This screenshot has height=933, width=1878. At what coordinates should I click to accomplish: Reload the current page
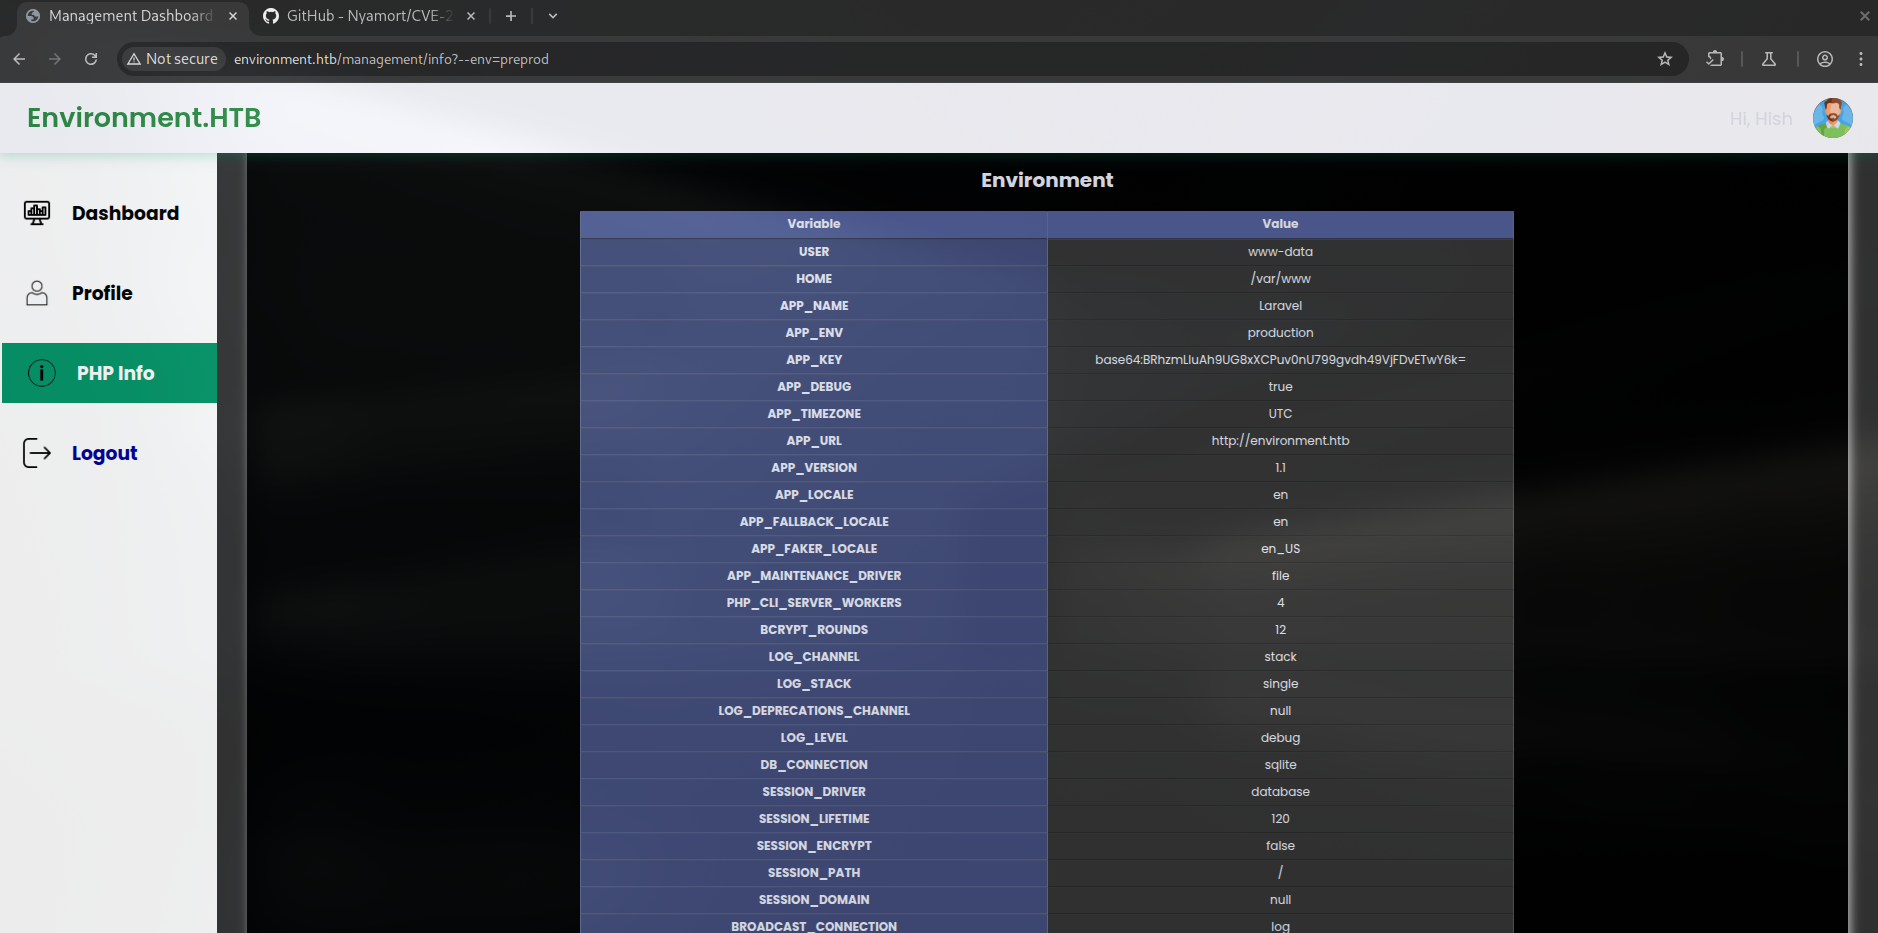pos(91,59)
